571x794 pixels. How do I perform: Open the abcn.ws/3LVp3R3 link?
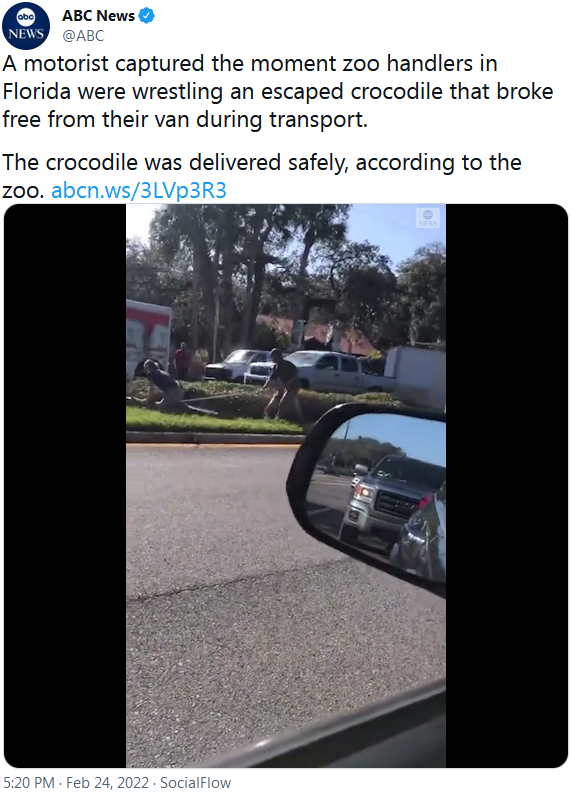click(x=139, y=190)
